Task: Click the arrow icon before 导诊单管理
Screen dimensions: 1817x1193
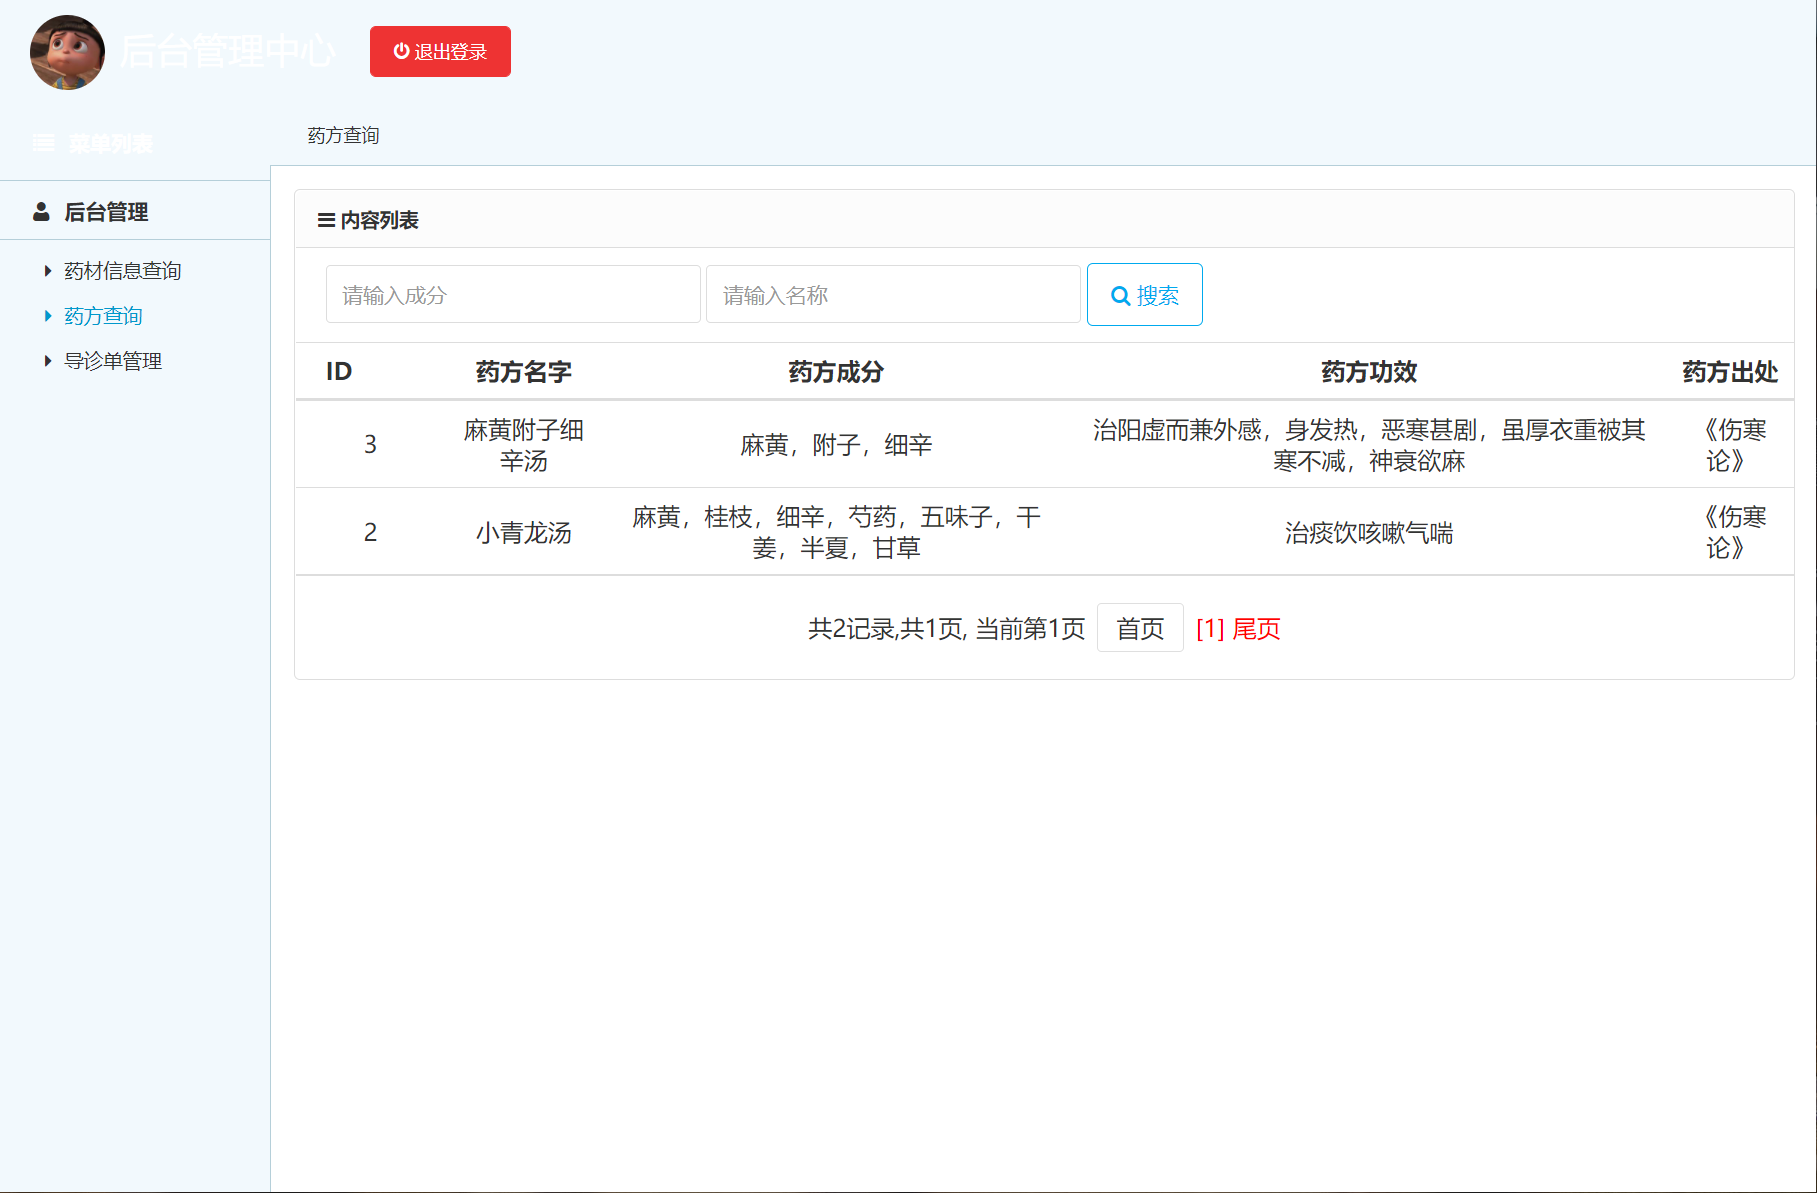Action: [x=46, y=360]
